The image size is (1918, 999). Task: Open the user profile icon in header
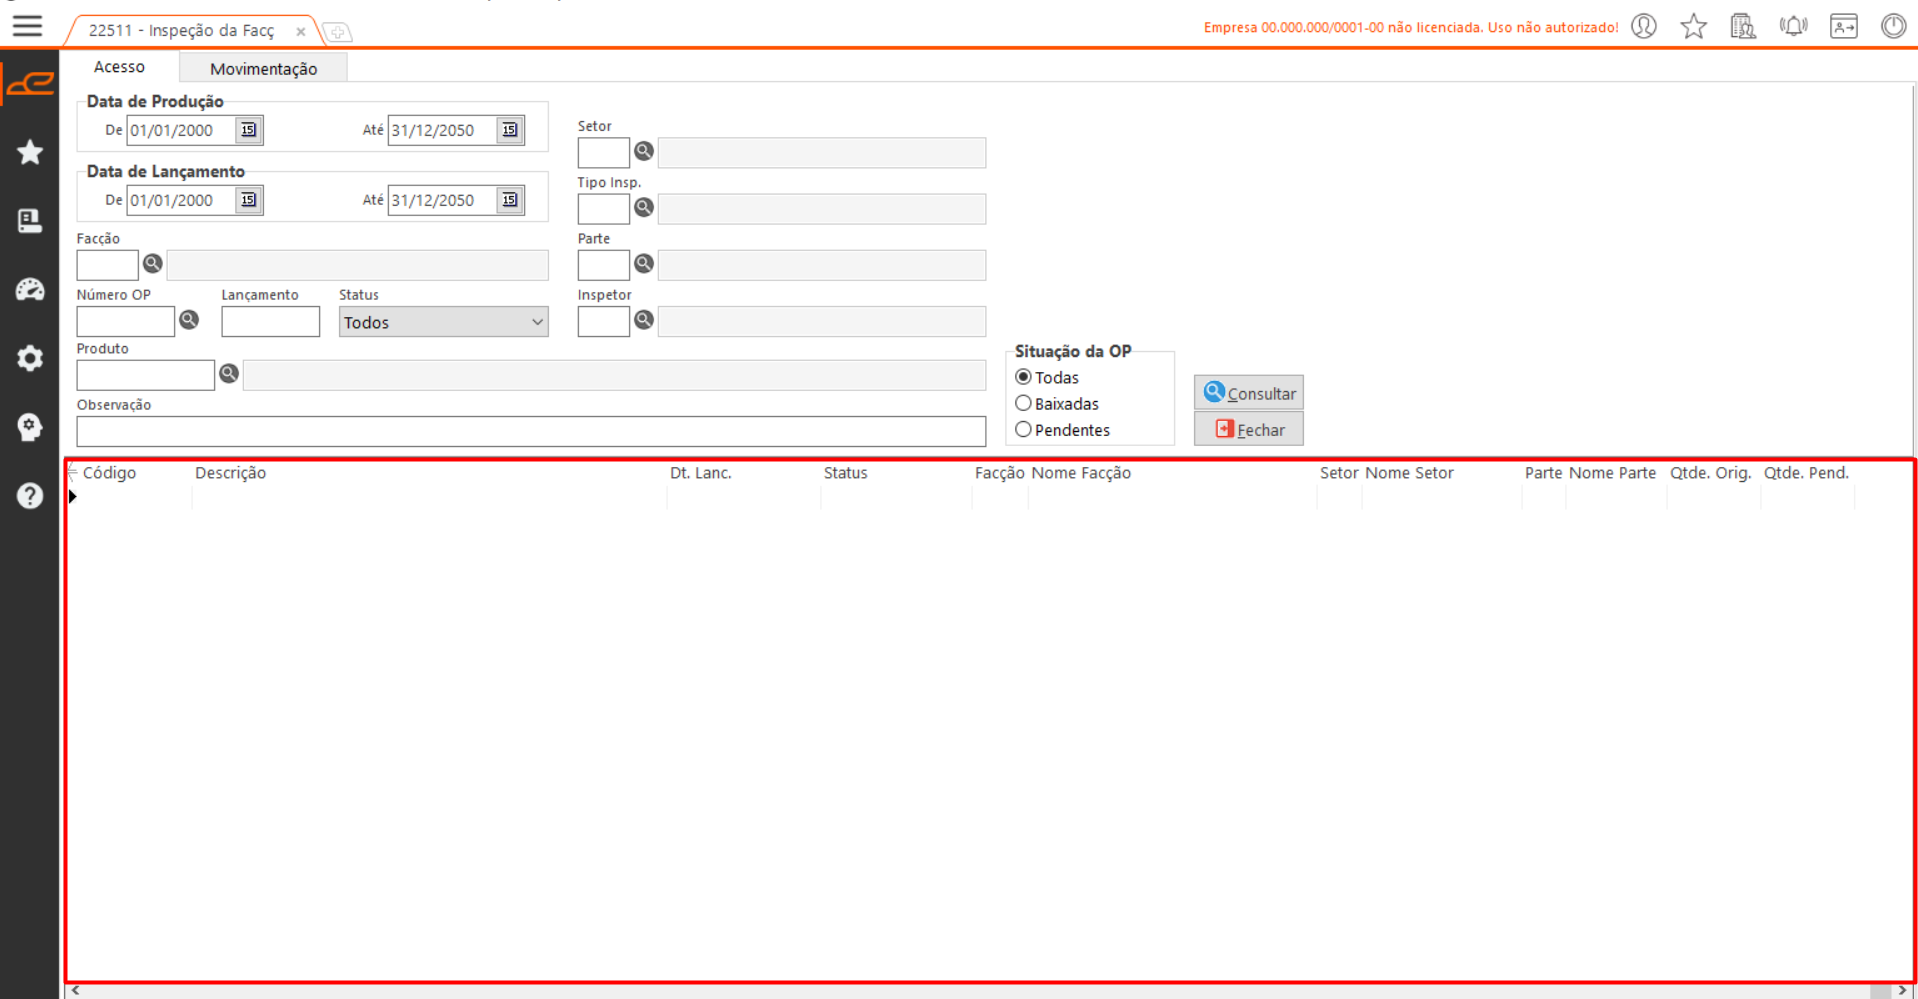click(1644, 27)
